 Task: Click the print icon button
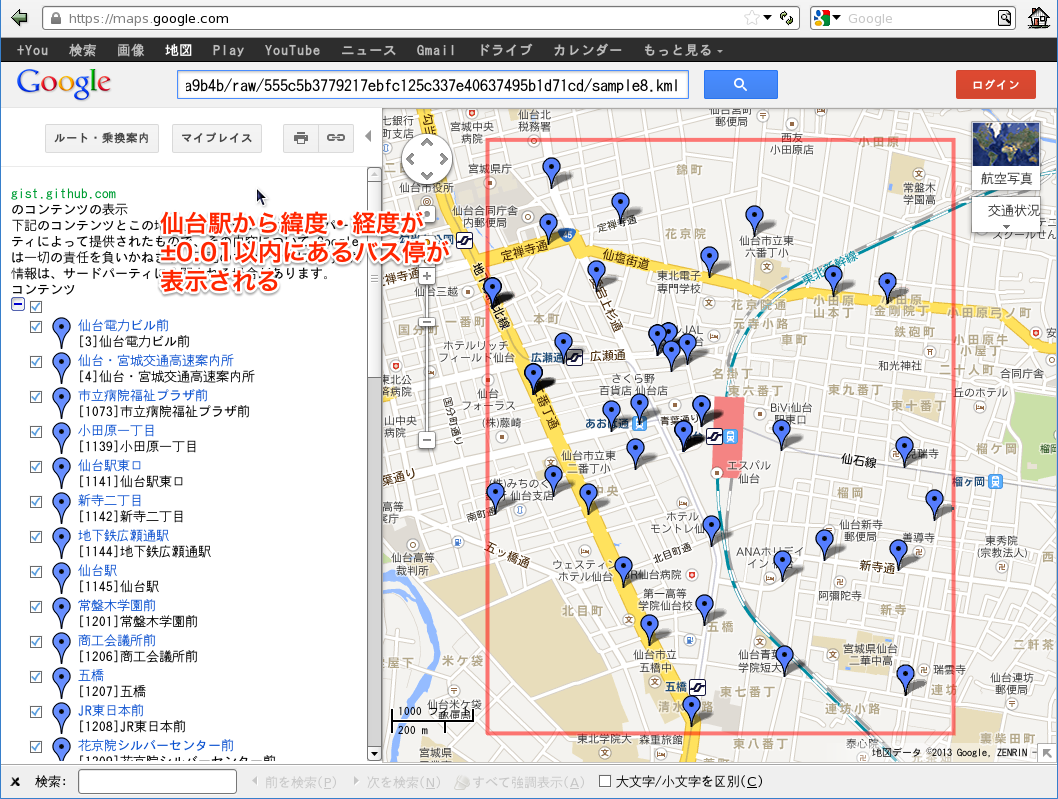pos(301,138)
